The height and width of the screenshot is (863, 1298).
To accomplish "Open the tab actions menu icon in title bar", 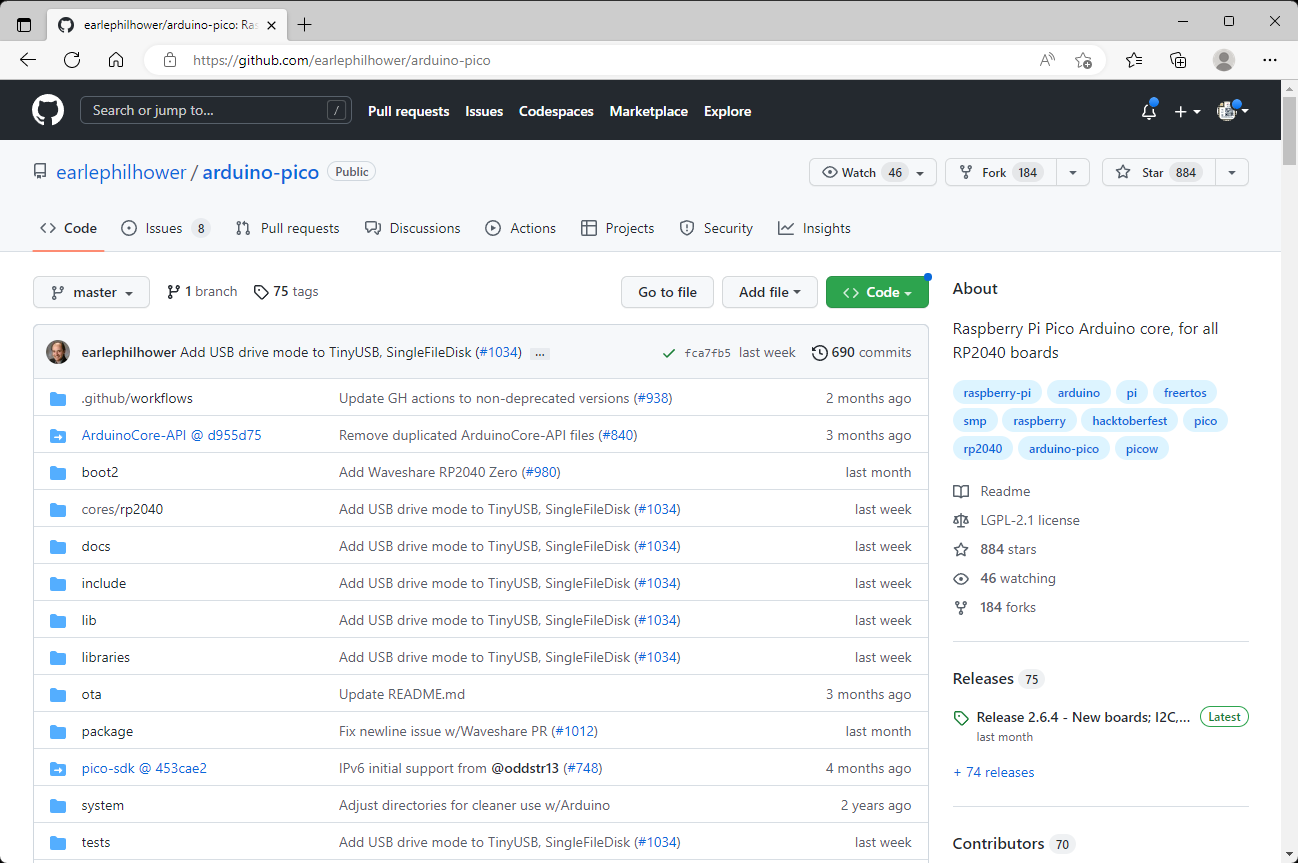I will [x=24, y=24].
